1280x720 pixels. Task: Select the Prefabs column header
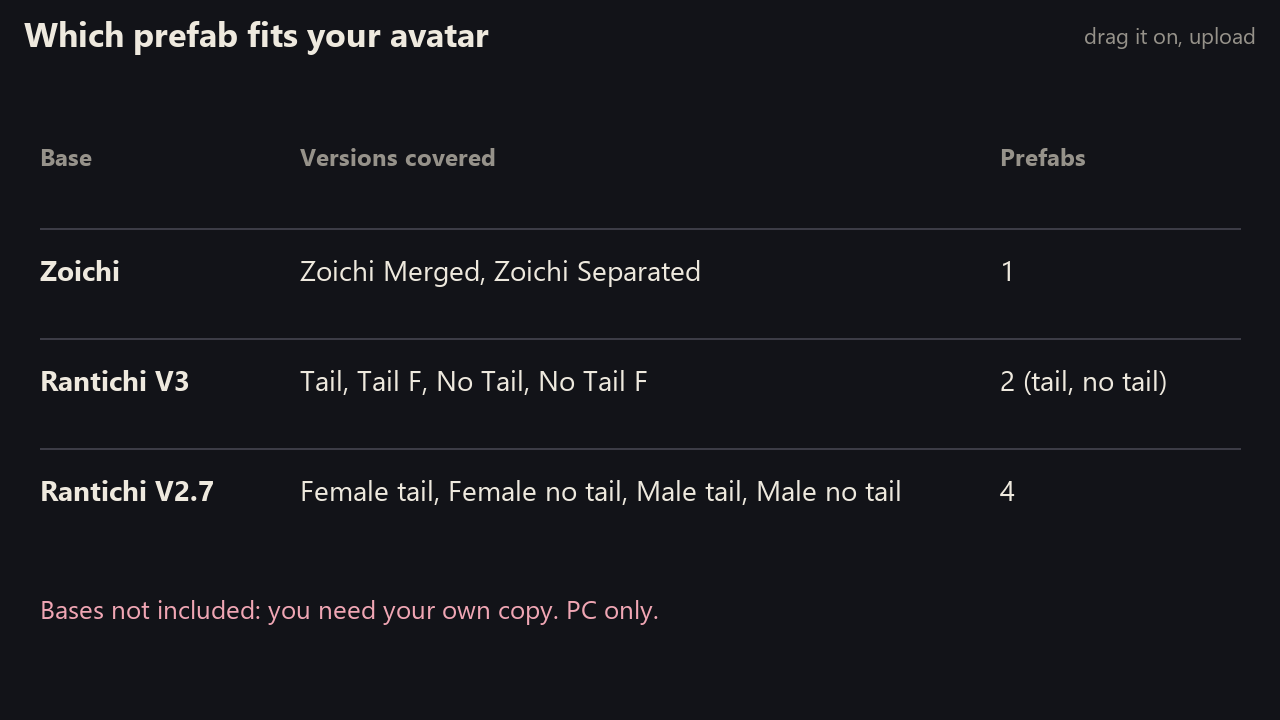point(1042,158)
